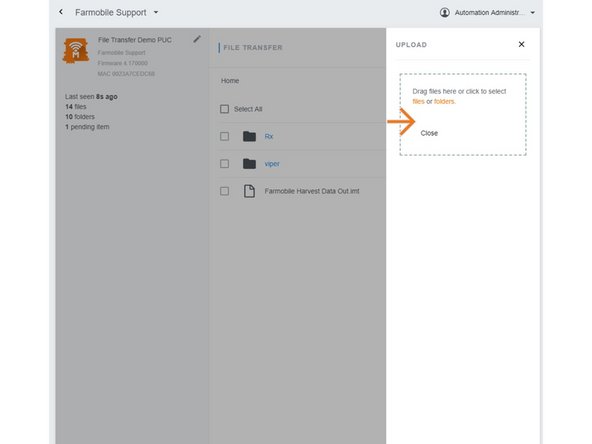This screenshot has height=444, width=592.
Task: Click the back arrow beside Farmobile Support
Action: click(x=61, y=12)
